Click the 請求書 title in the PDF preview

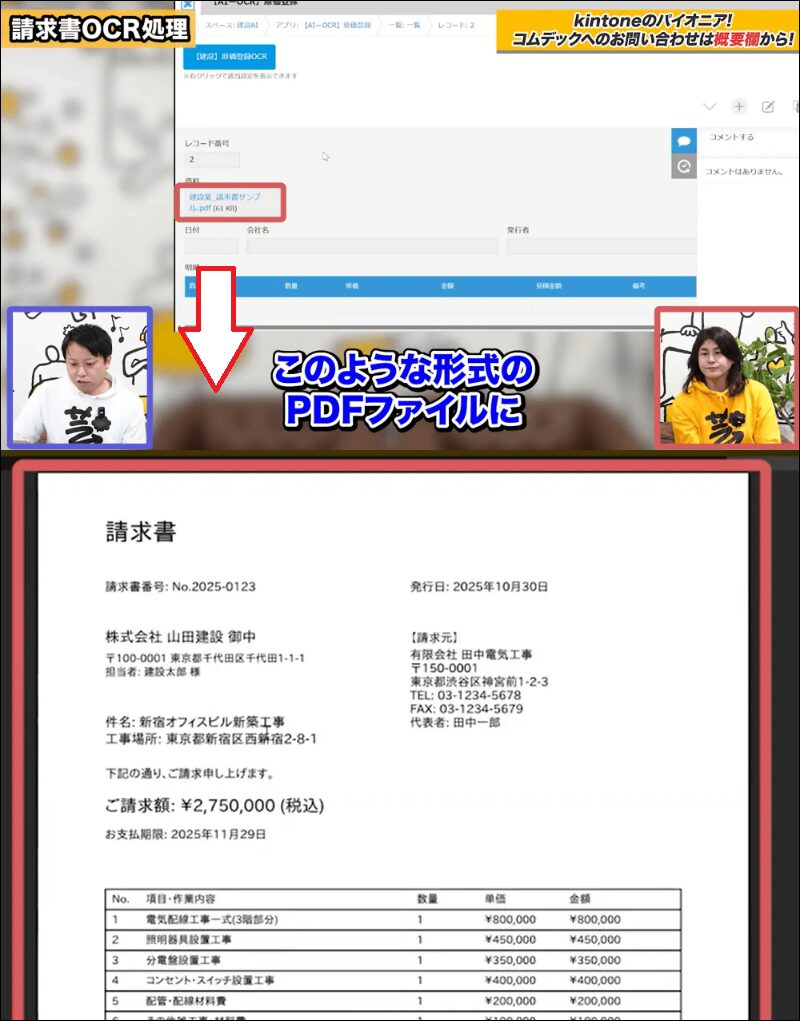(x=141, y=532)
